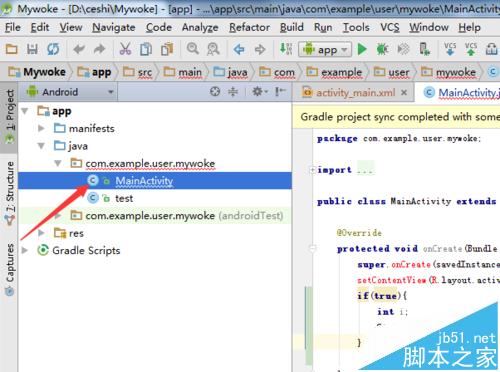Open the Build menu
This screenshot has width=500, height=372.
tap(292, 27)
